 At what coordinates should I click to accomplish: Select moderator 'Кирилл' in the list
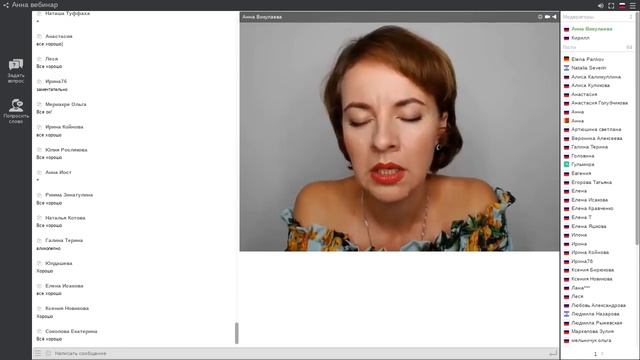pyautogui.click(x=580, y=38)
